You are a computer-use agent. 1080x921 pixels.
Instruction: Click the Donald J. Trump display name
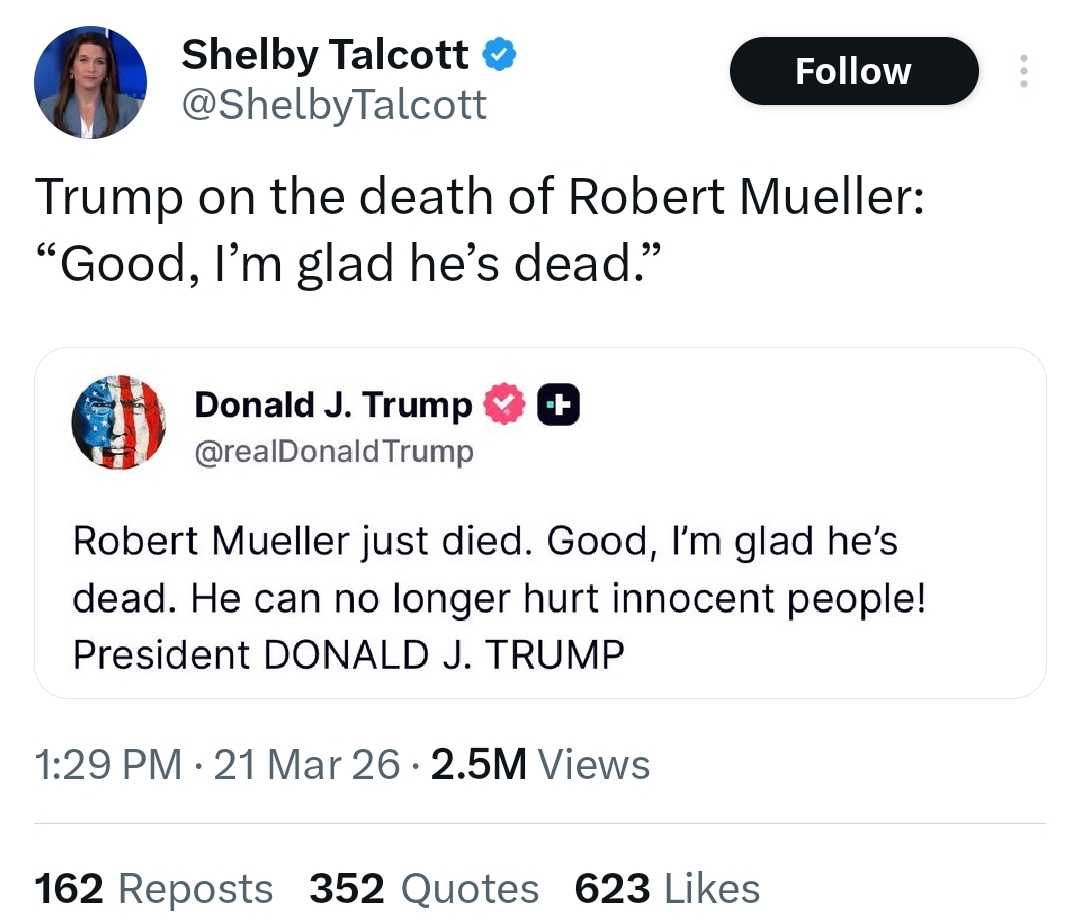click(x=332, y=405)
